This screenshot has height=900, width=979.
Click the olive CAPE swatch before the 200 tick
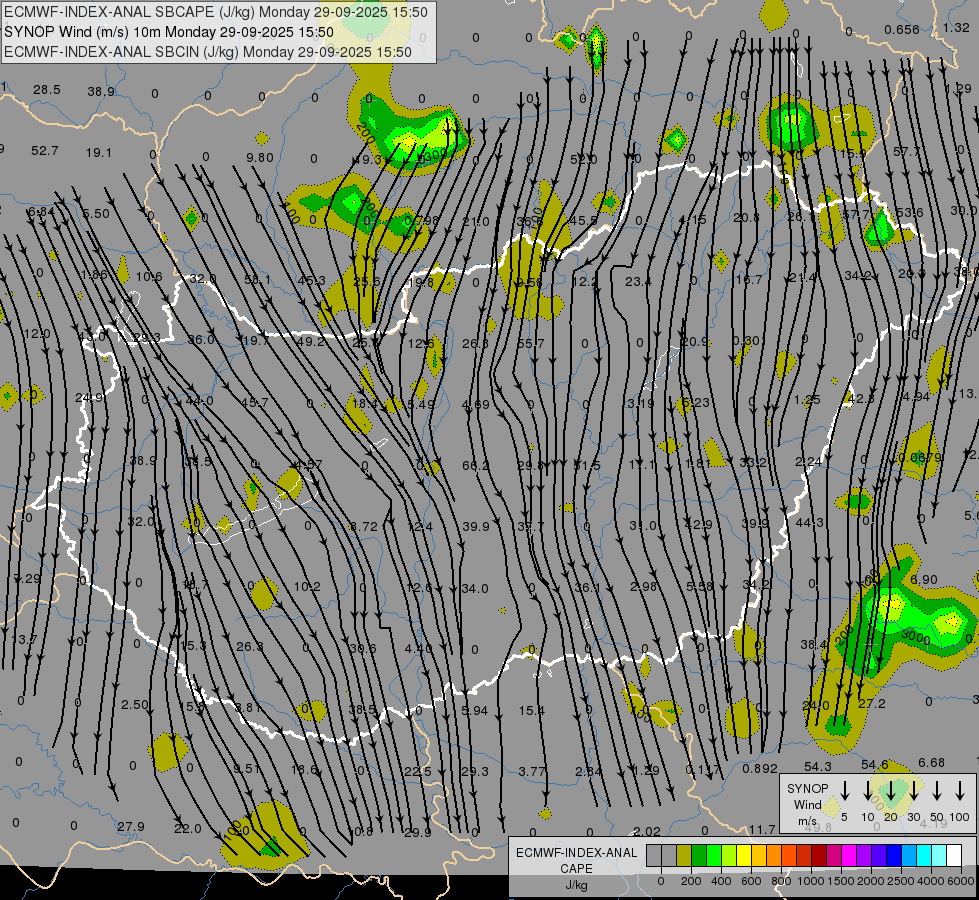coord(684,855)
